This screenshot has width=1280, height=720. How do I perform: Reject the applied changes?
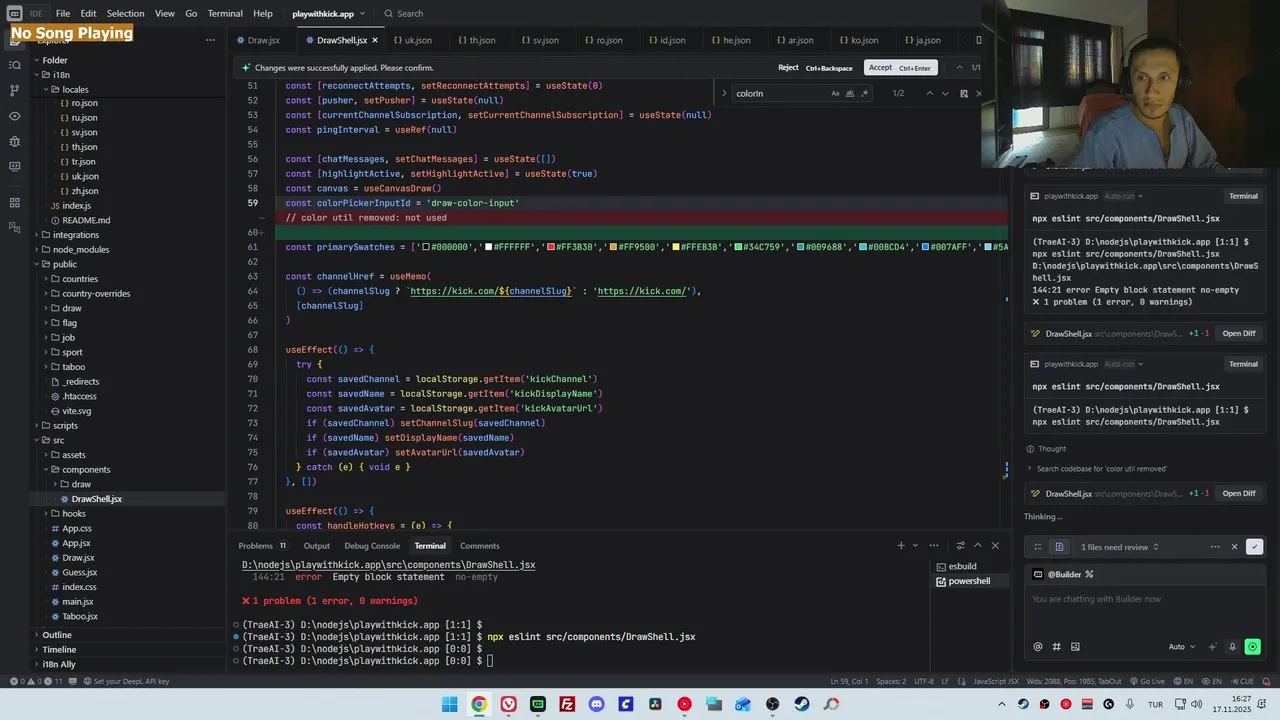[x=815, y=68]
